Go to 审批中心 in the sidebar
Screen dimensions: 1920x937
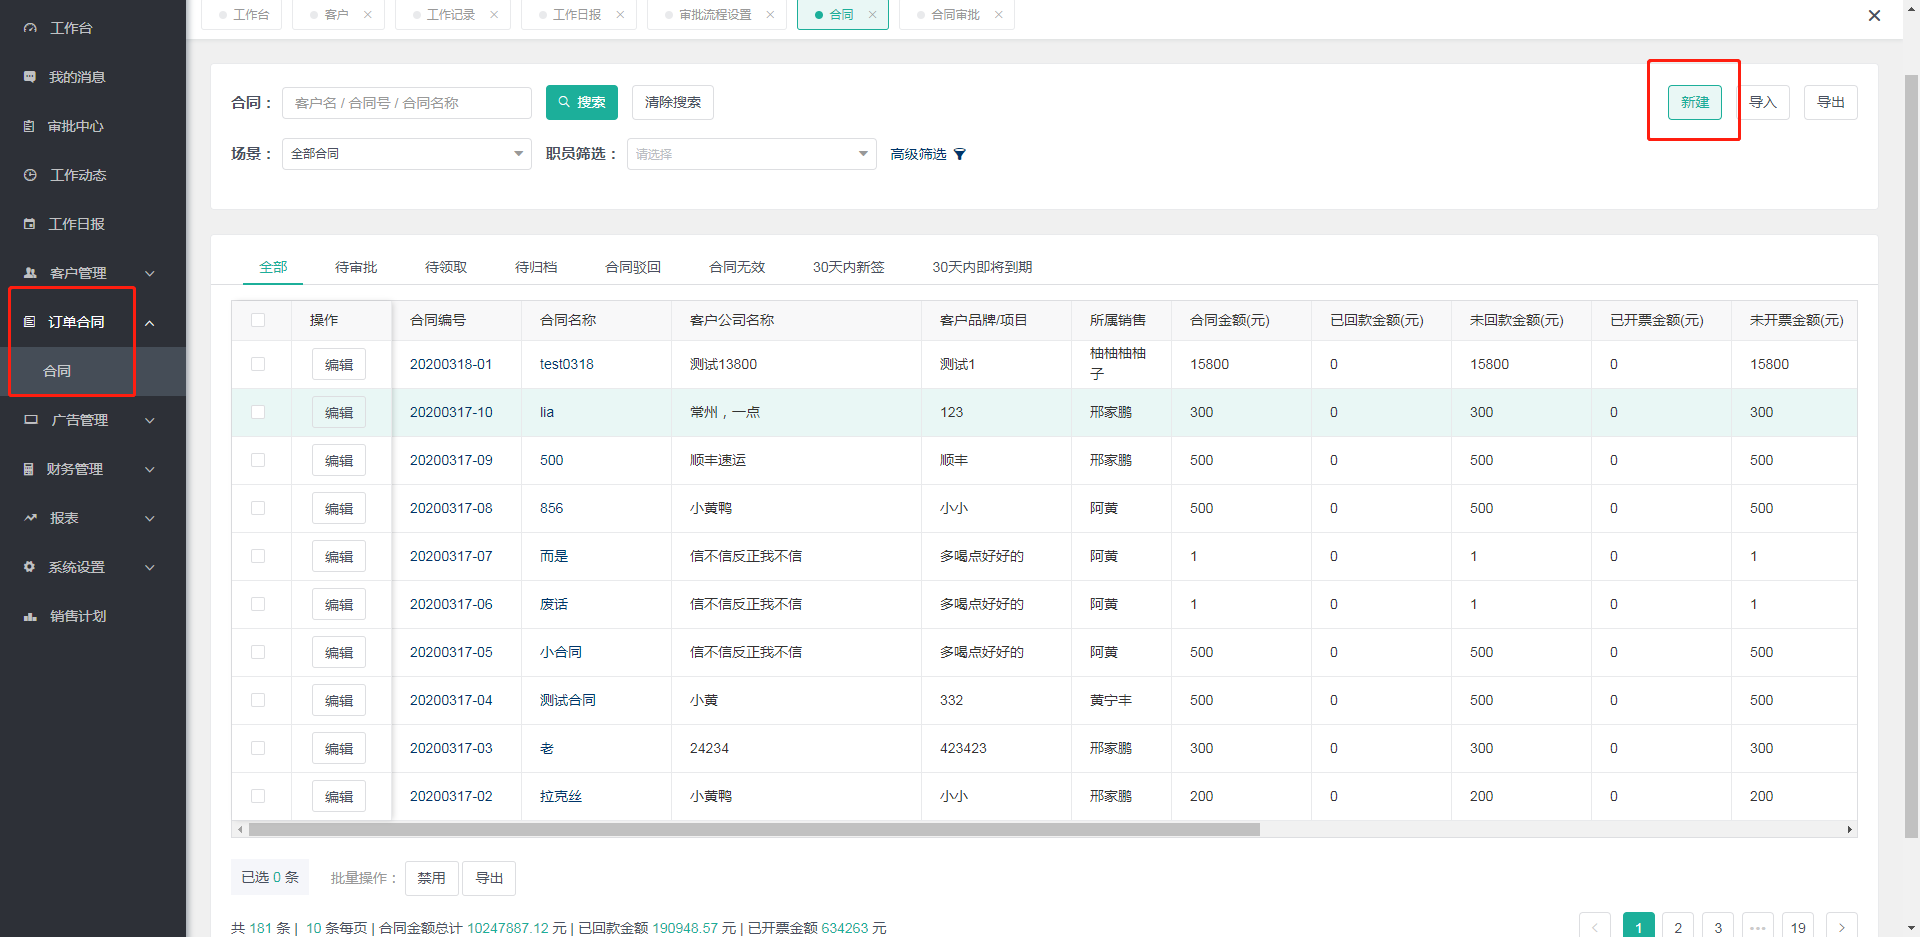(x=75, y=126)
